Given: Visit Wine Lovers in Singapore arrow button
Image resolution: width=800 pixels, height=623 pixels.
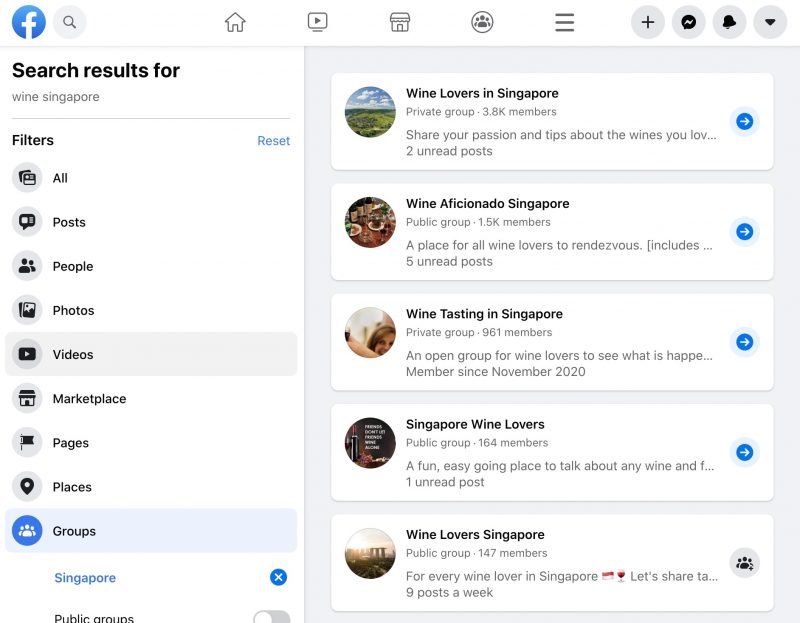Looking at the screenshot, I should [x=744, y=121].
